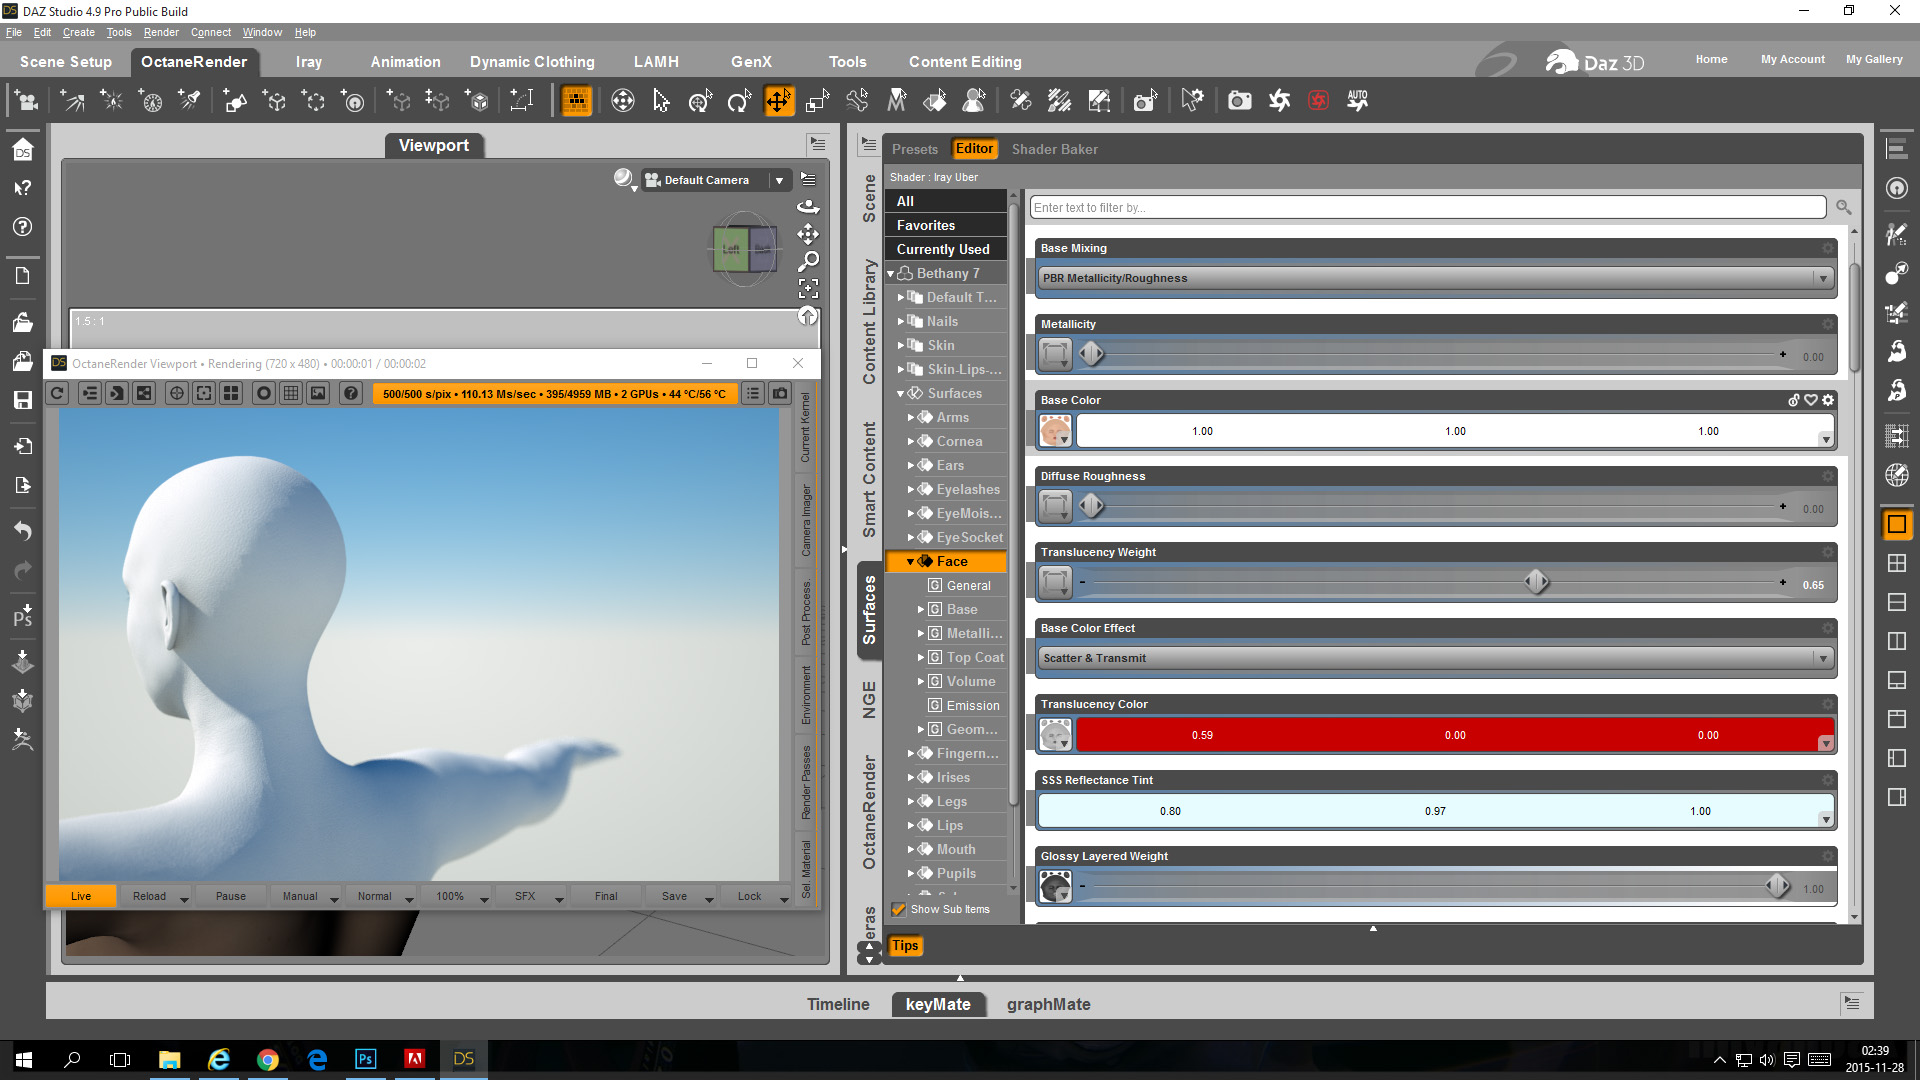Expand the Top Coat tree item
The width and height of the screenshot is (1920, 1080).
pyautogui.click(x=921, y=658)
